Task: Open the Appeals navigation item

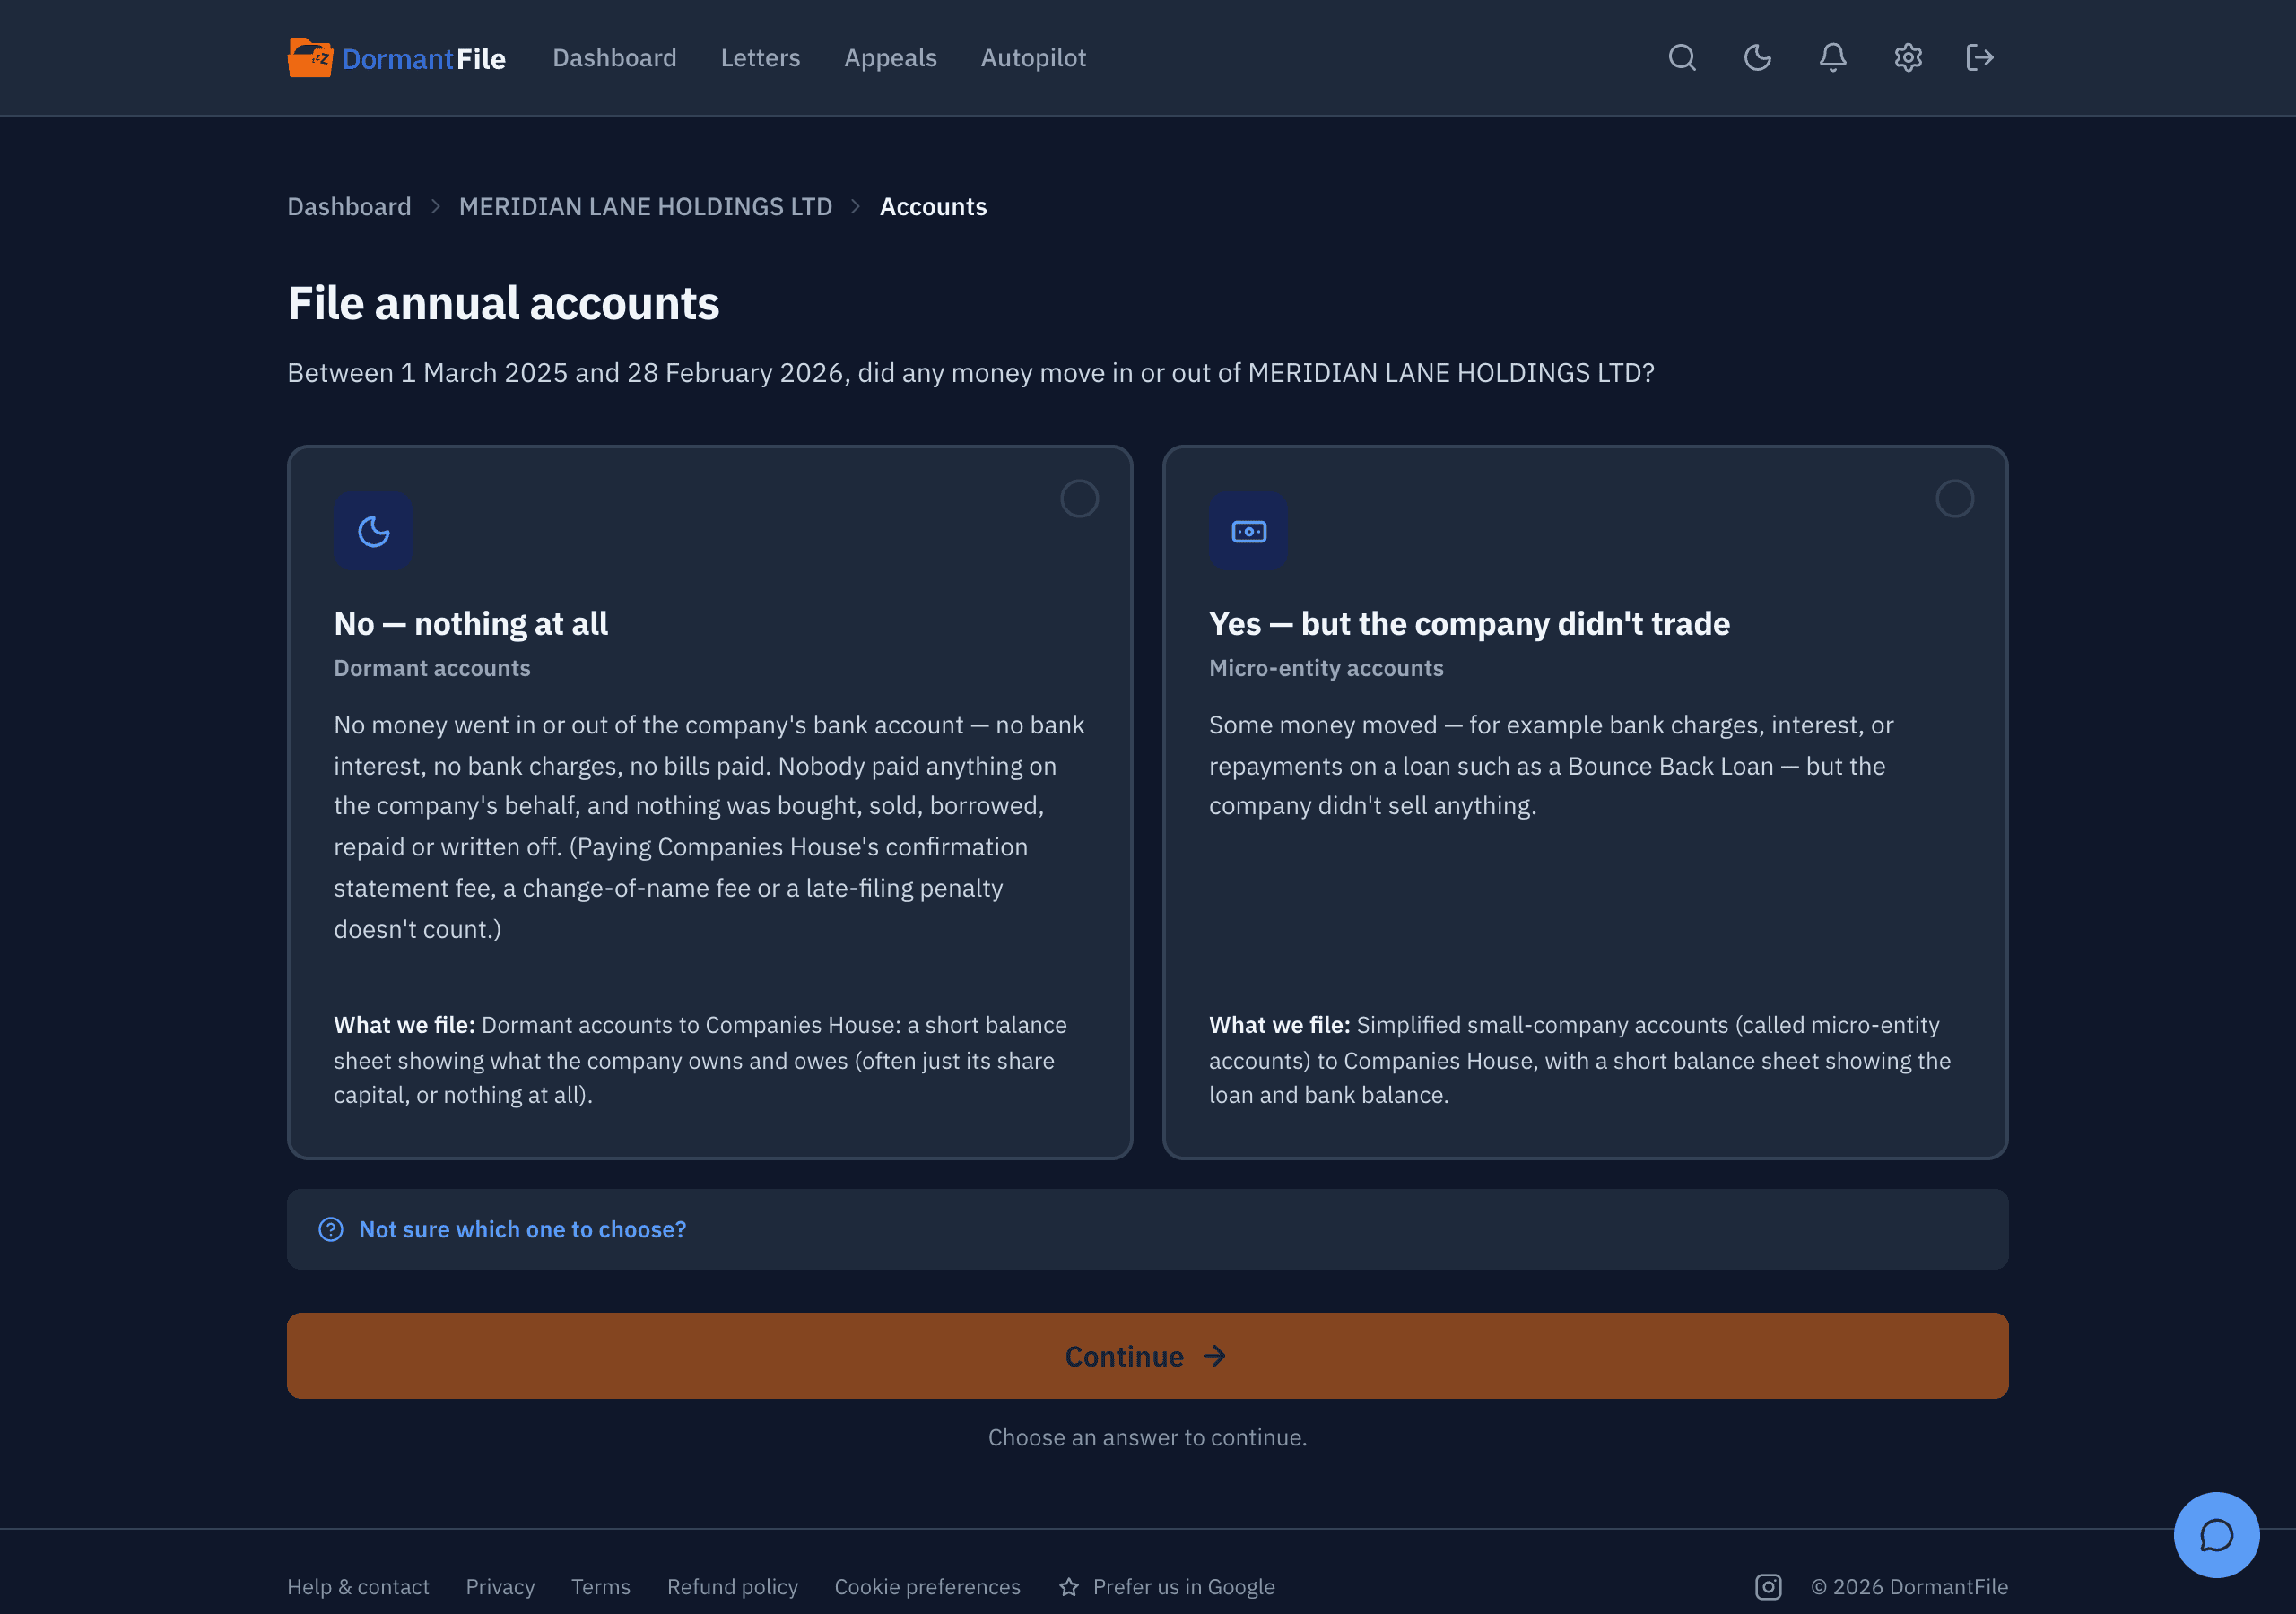Action: pos(890,58)
